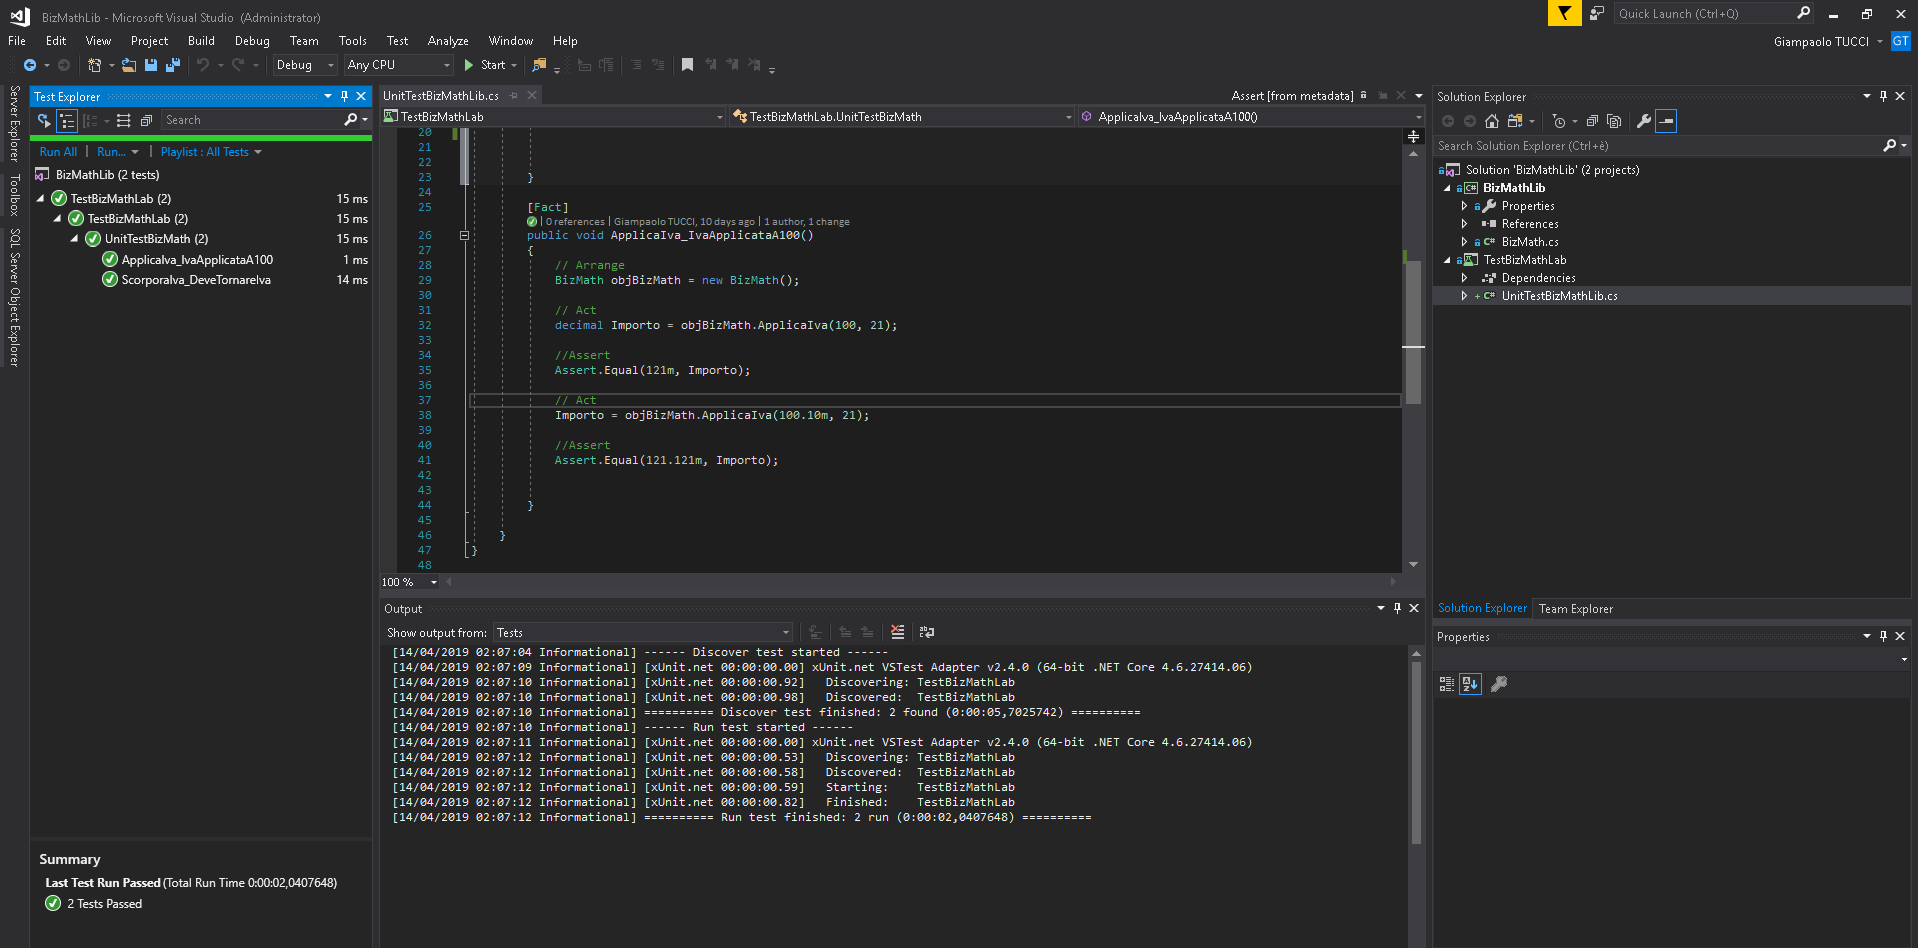The width and height of the screenshot is (1918, 948).
Task: Collapse the BizMathLib project node in Solution Explorer
Action: click(x=1446, y=188)
